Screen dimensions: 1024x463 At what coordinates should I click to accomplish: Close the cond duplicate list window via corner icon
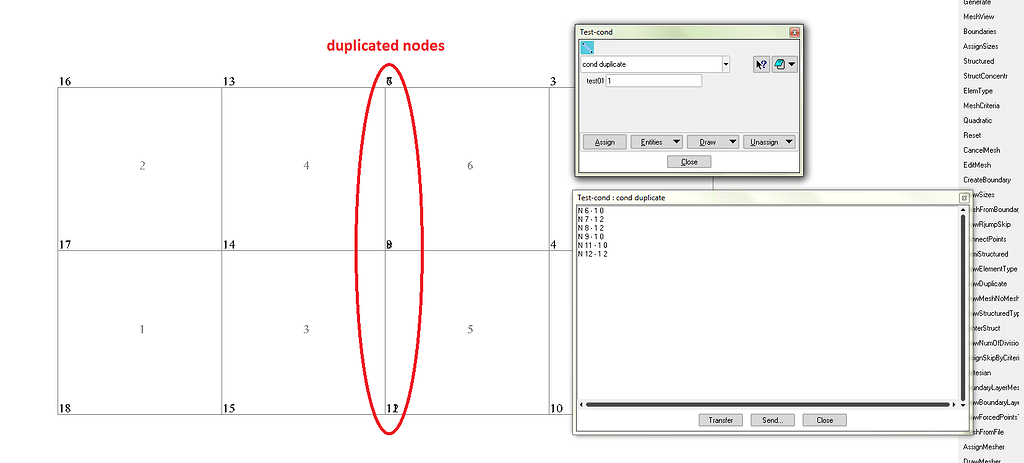pos(963,197)
